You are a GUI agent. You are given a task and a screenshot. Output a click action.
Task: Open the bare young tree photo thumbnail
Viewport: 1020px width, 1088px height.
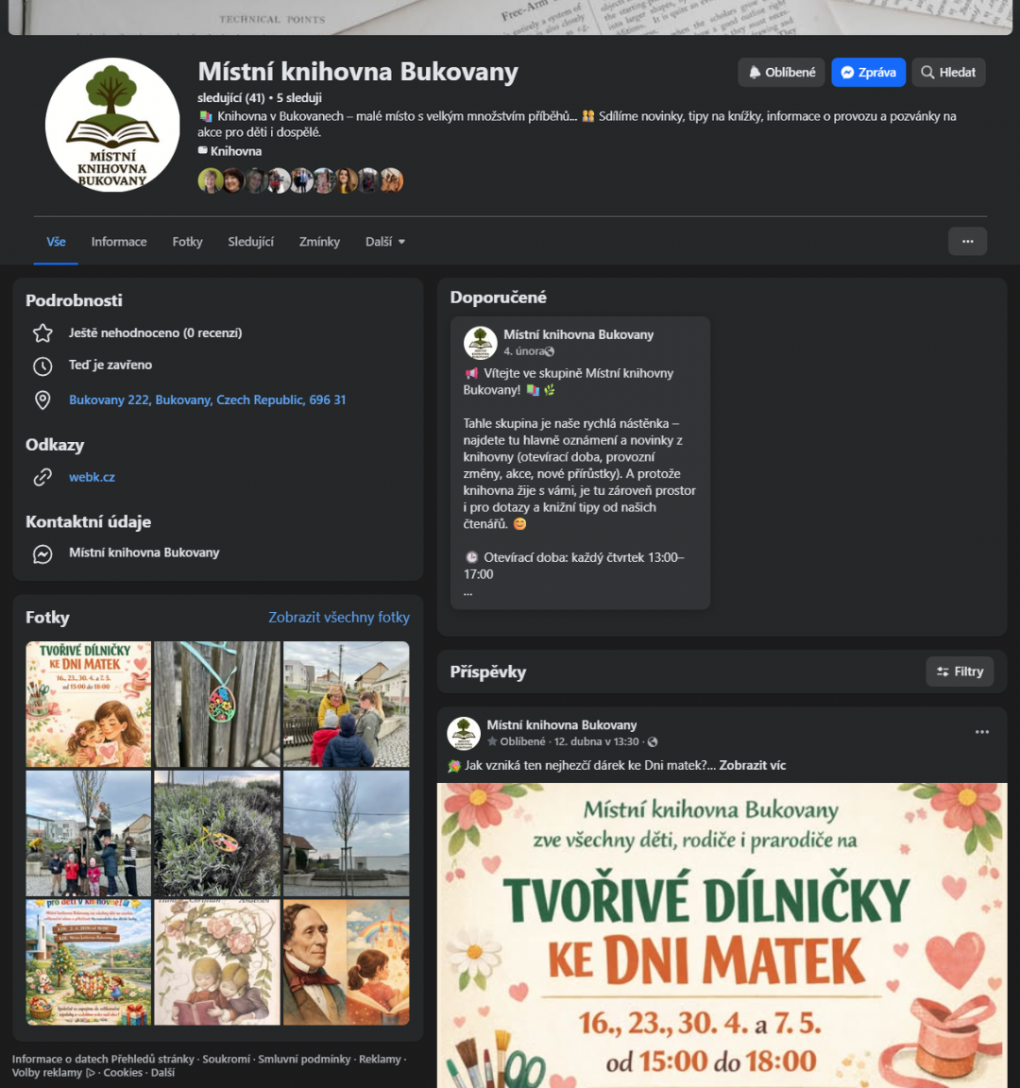[x=346, y=833]
